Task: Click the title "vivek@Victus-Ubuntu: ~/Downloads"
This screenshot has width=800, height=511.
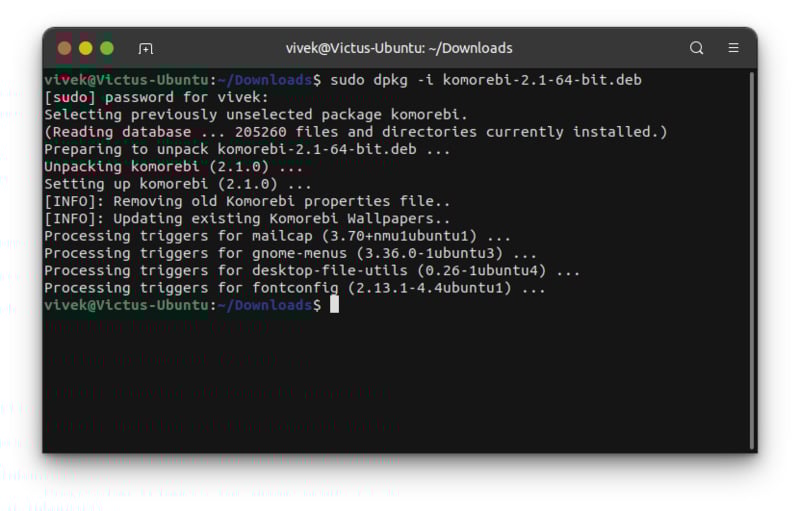Action: point(399,48)
